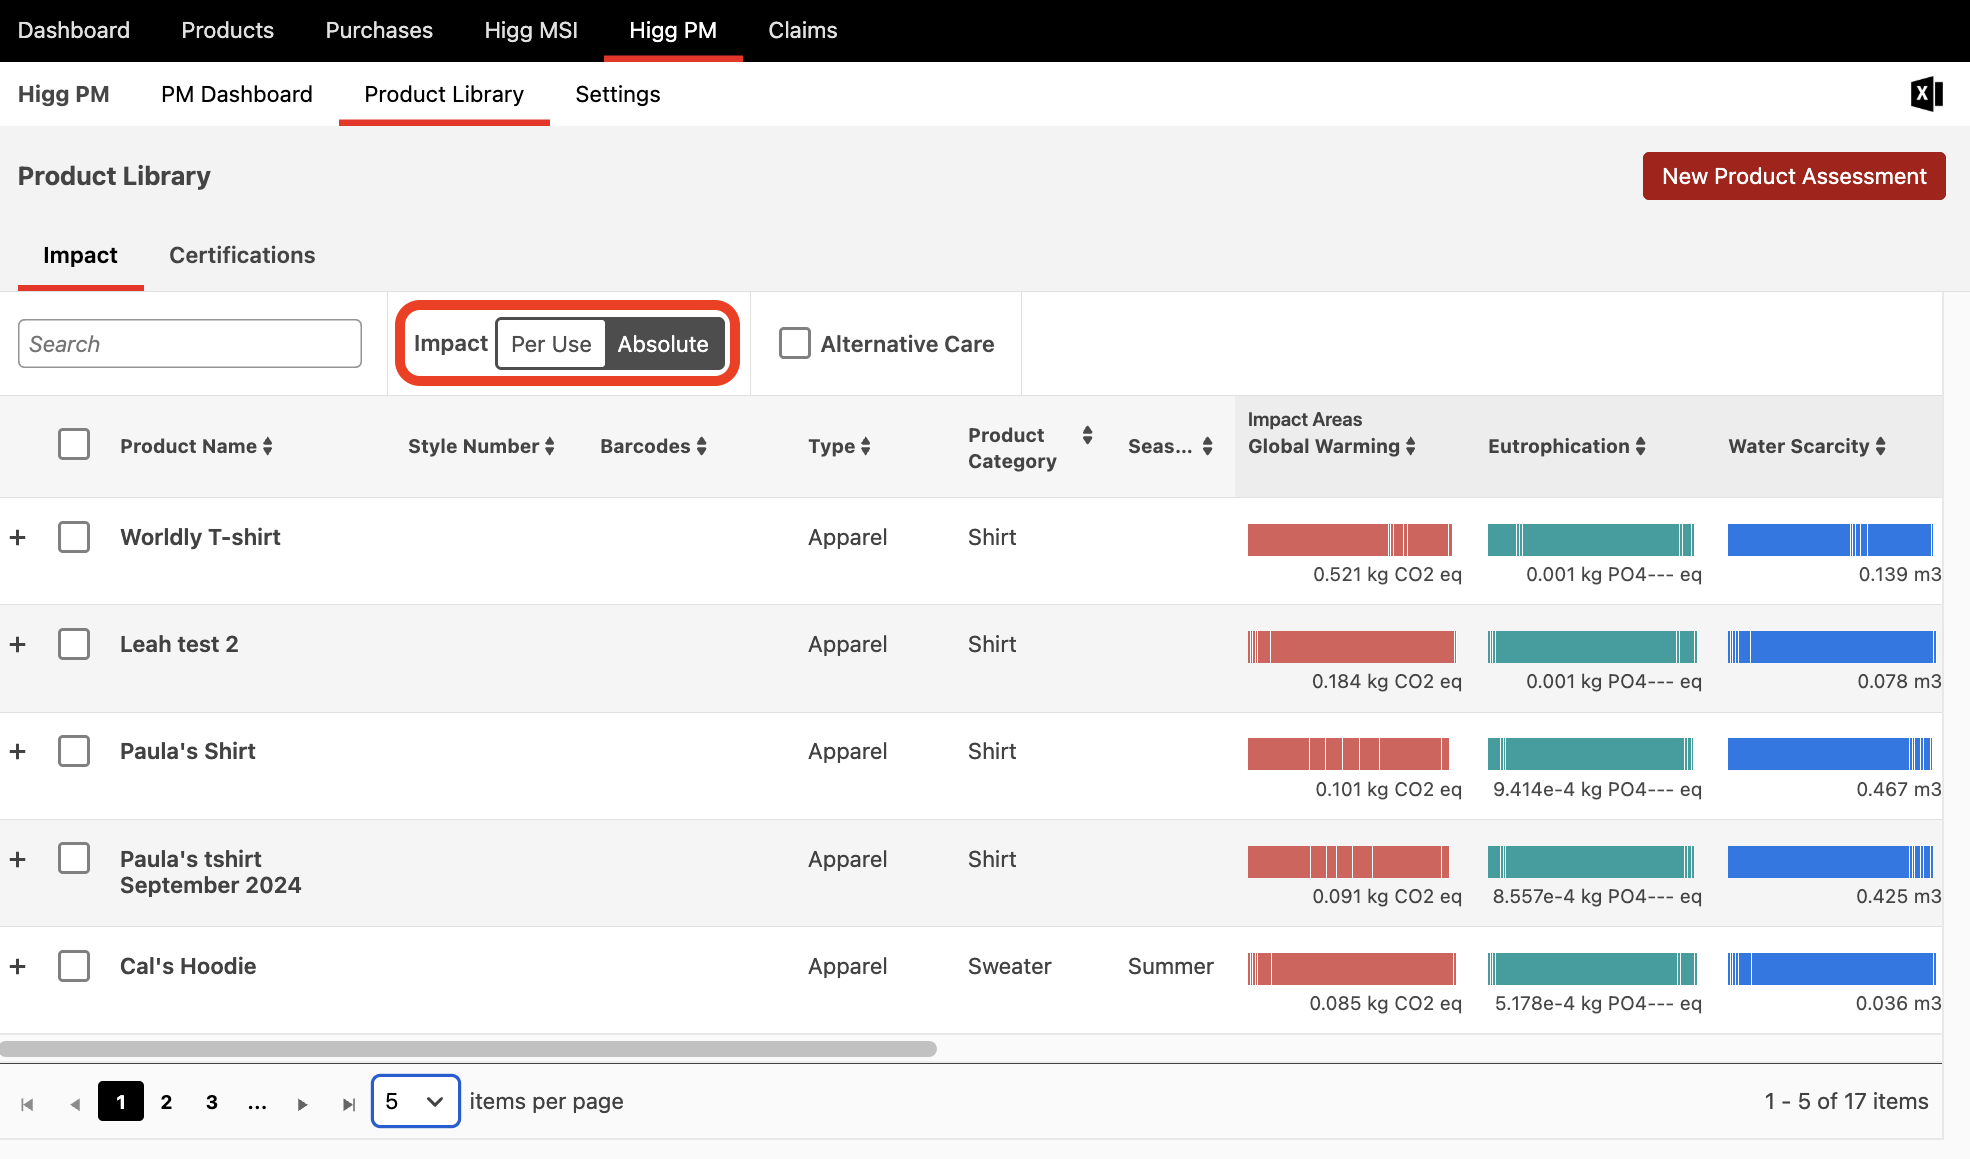
Task: Check the Paula's Shirt row checkbox
Action: tap(74, 751)
